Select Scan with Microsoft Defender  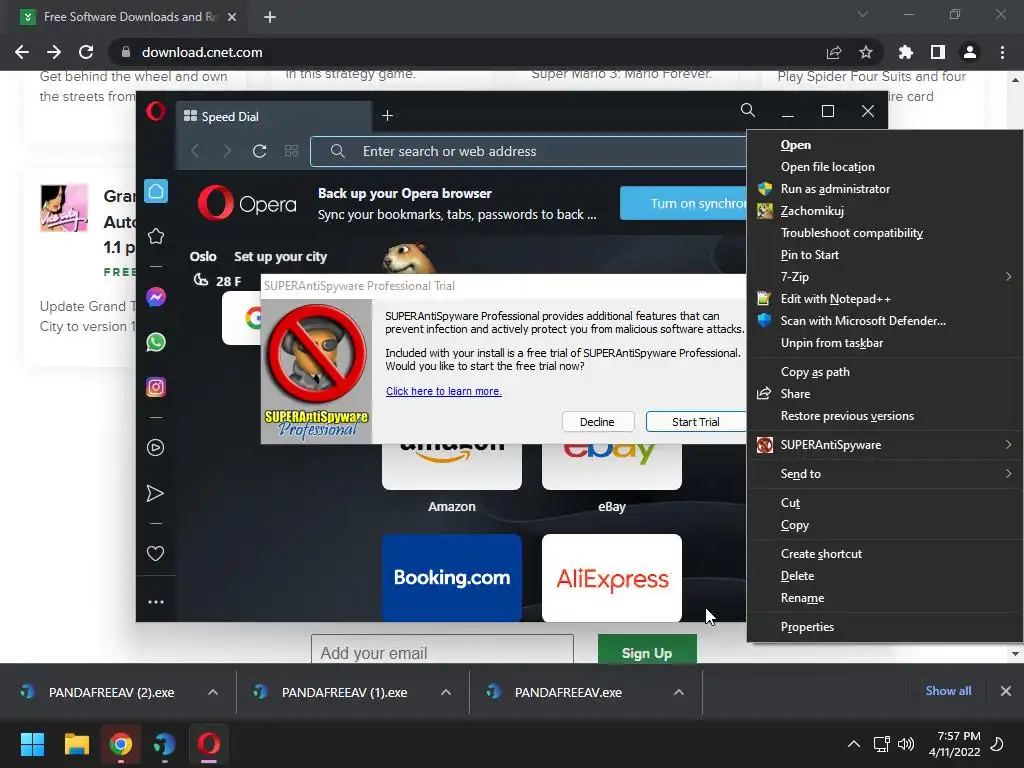point(885,321)
